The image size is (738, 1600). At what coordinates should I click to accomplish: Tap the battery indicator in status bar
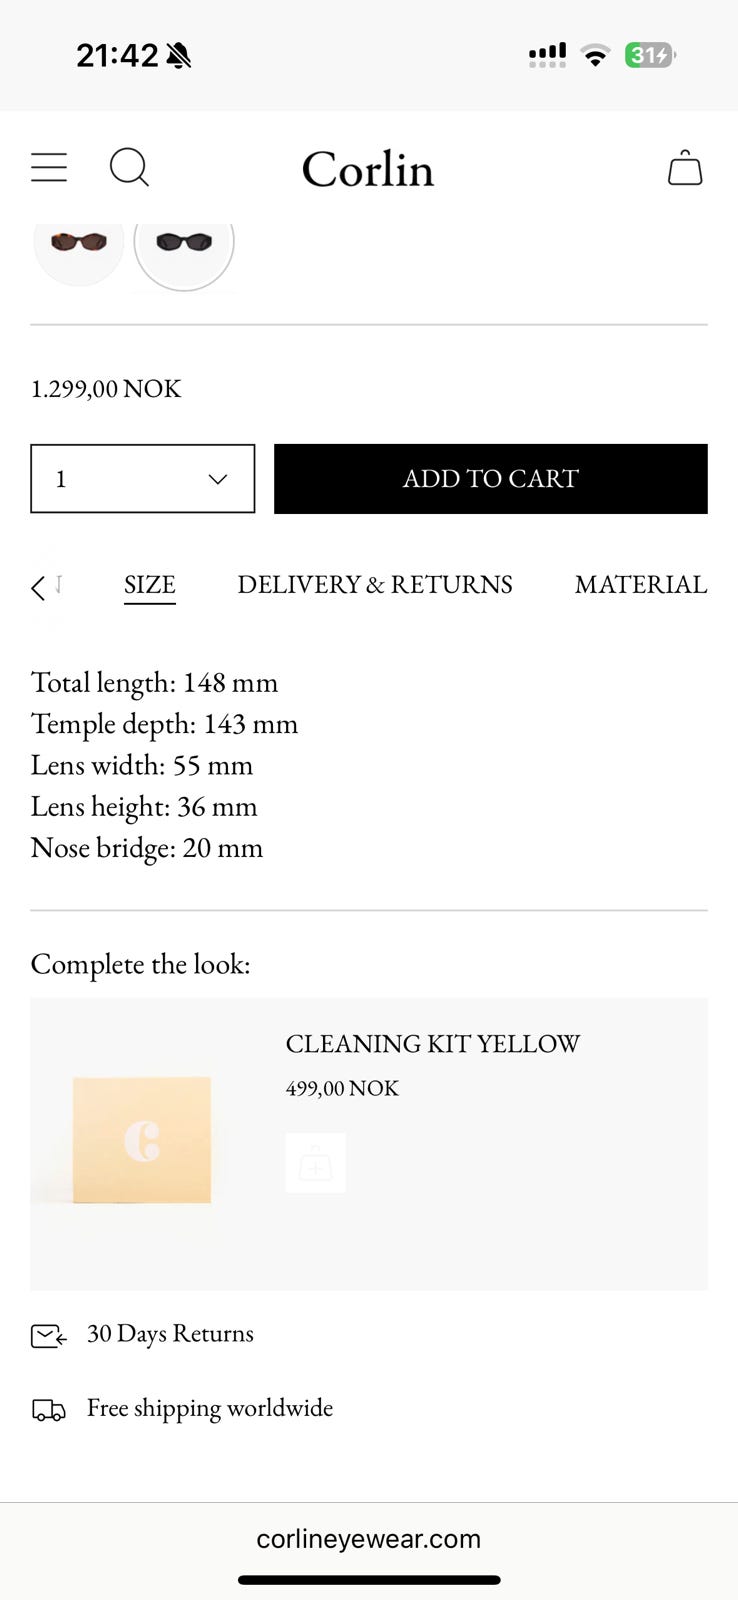[x=649, y=55]
